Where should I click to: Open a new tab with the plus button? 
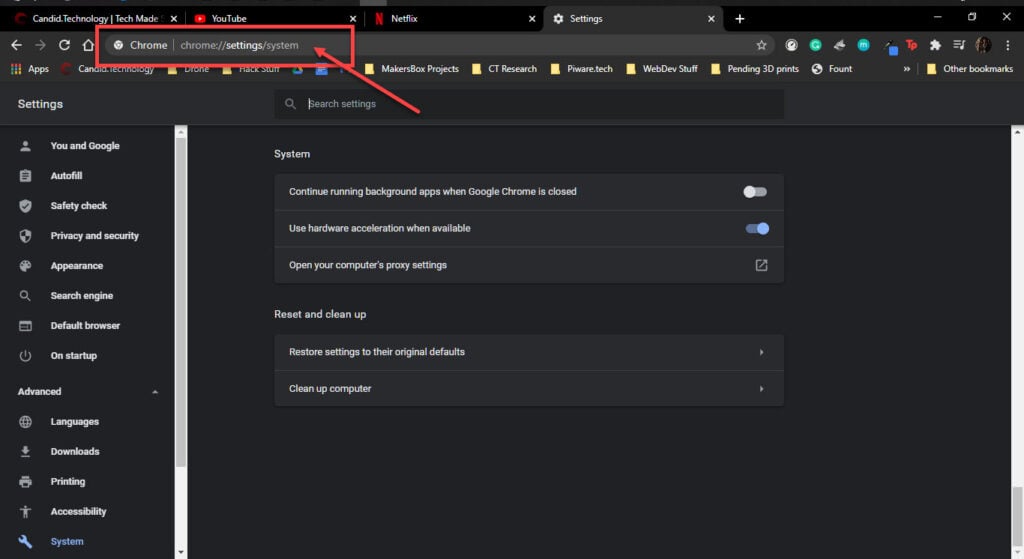739,19
